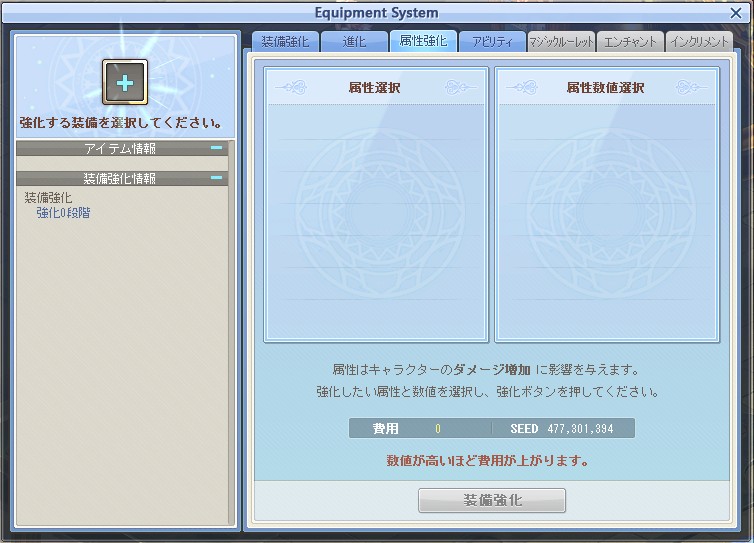The height and width of the screenshot is (543, 754).
Task: Open the アビリティ tab
Action: (492, 42)
